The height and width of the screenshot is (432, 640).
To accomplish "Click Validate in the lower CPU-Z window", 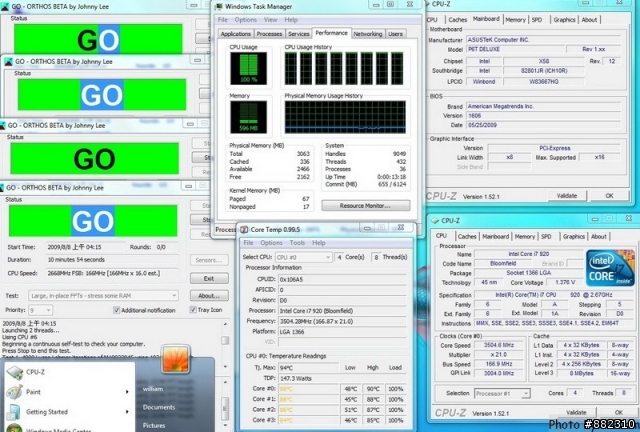I will tap(576, 412).
